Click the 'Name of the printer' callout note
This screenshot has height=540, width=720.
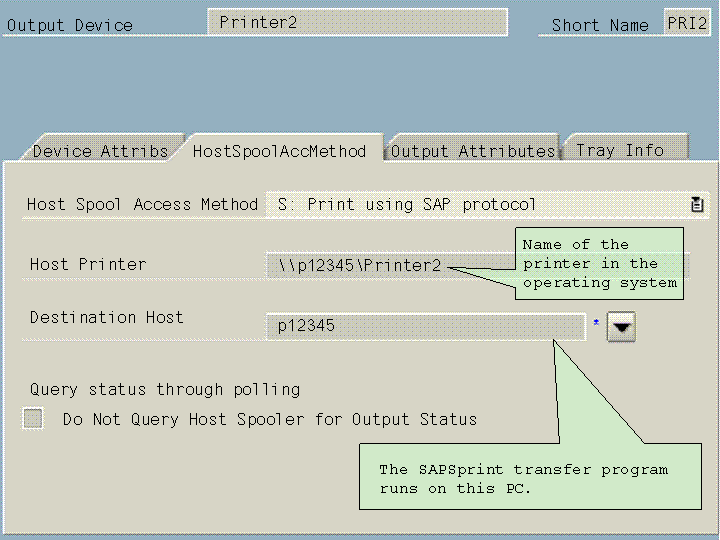(x=602, y=263)
